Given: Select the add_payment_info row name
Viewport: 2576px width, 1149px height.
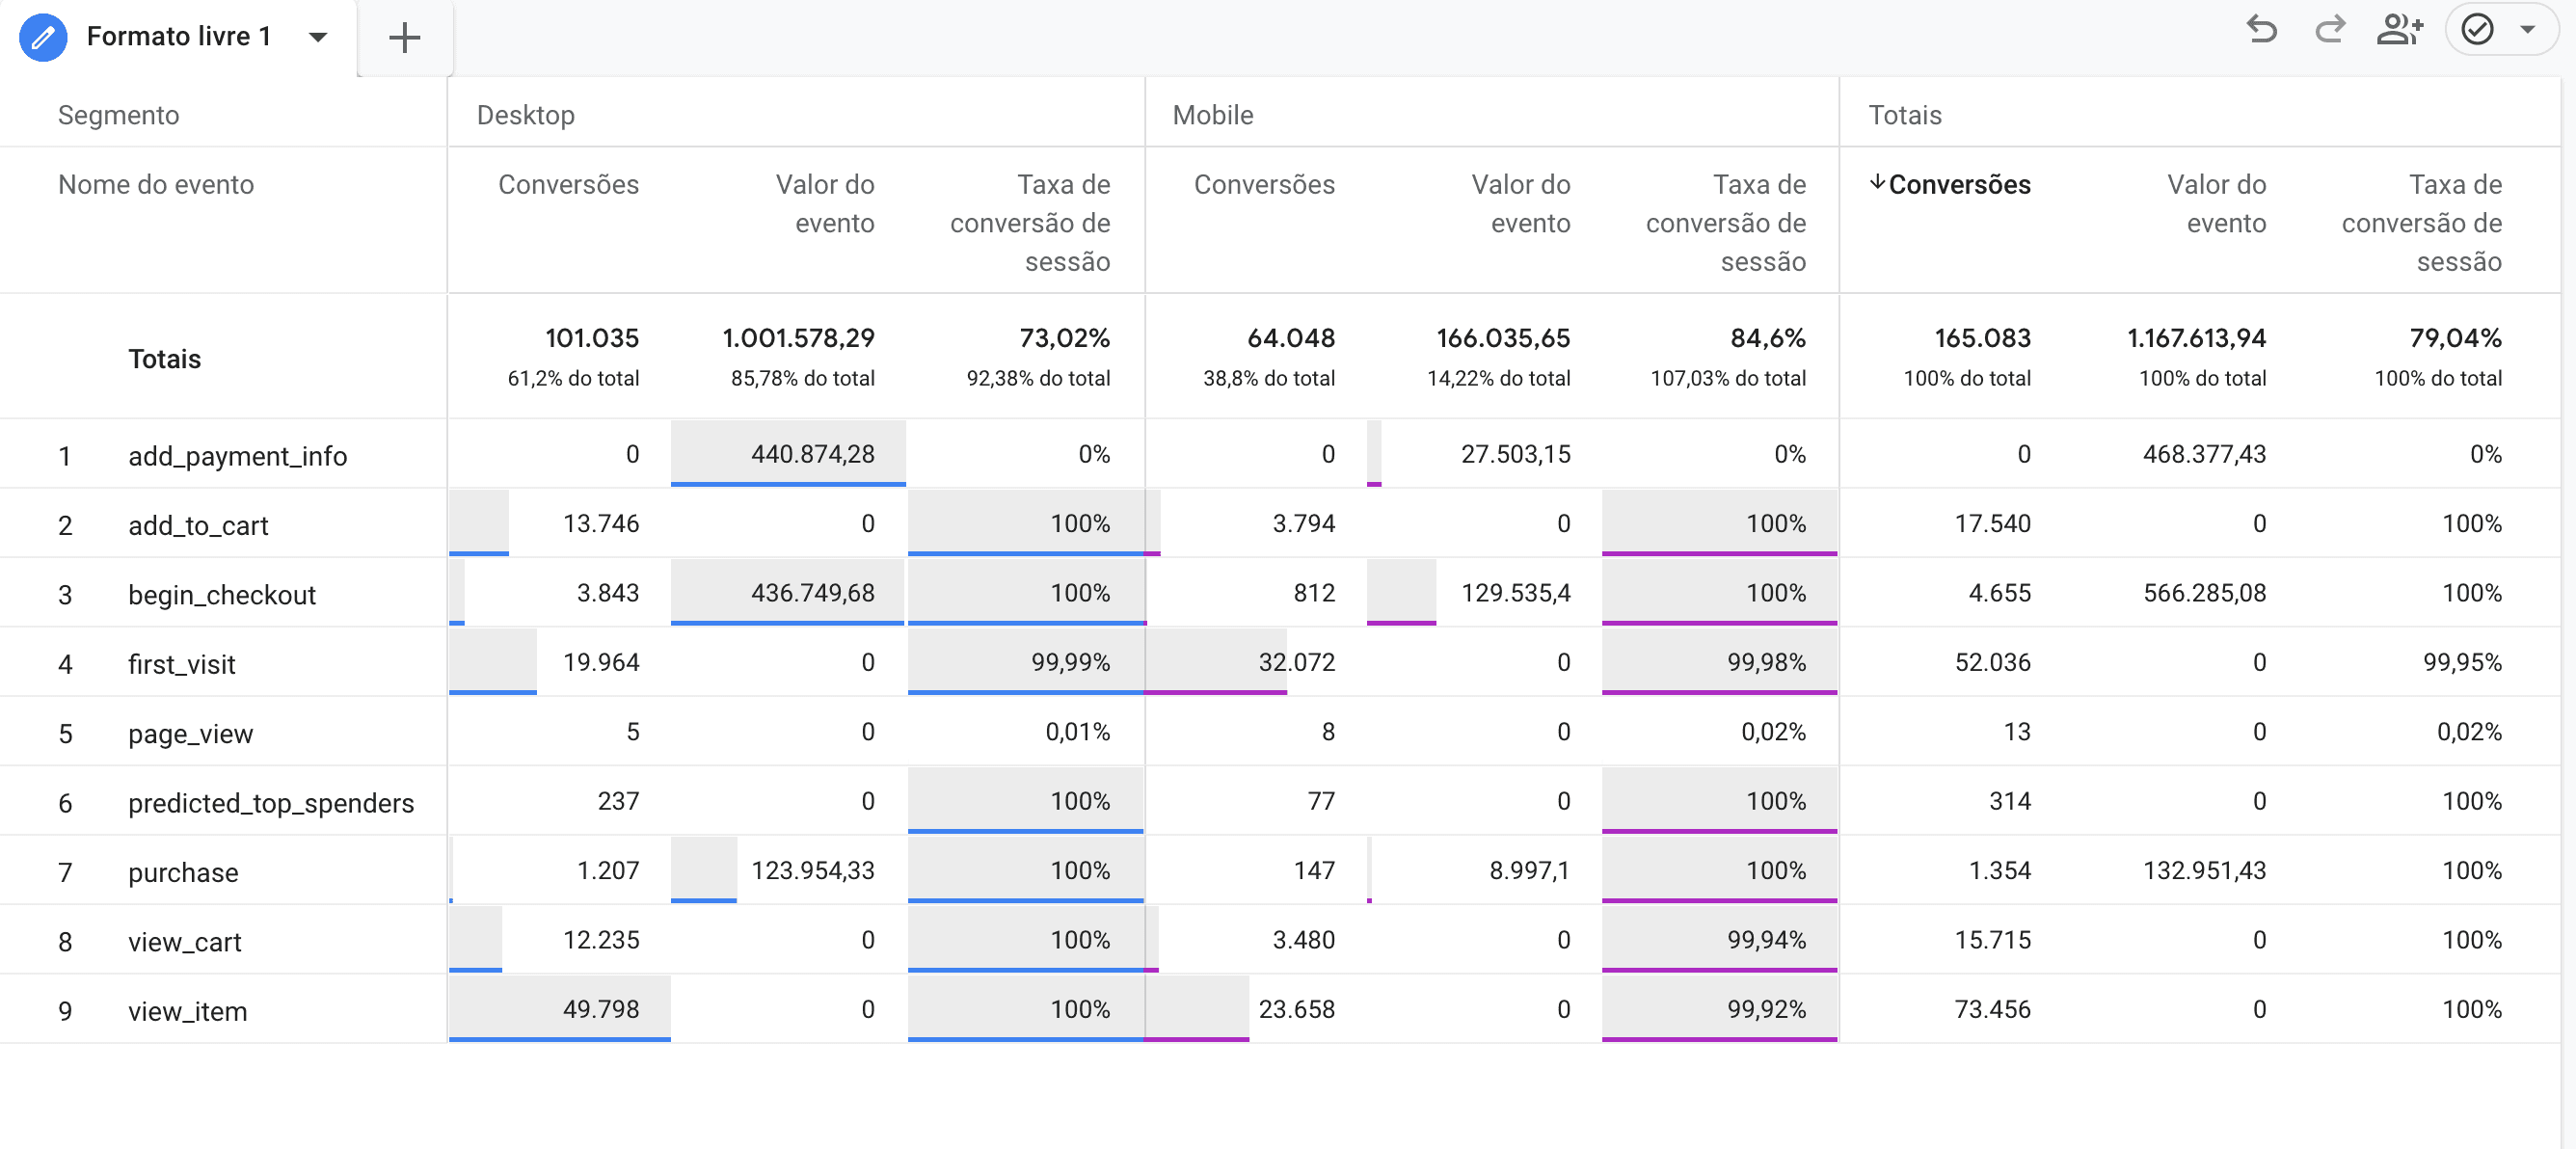Looking at the screenshot, I should (237, 456).
